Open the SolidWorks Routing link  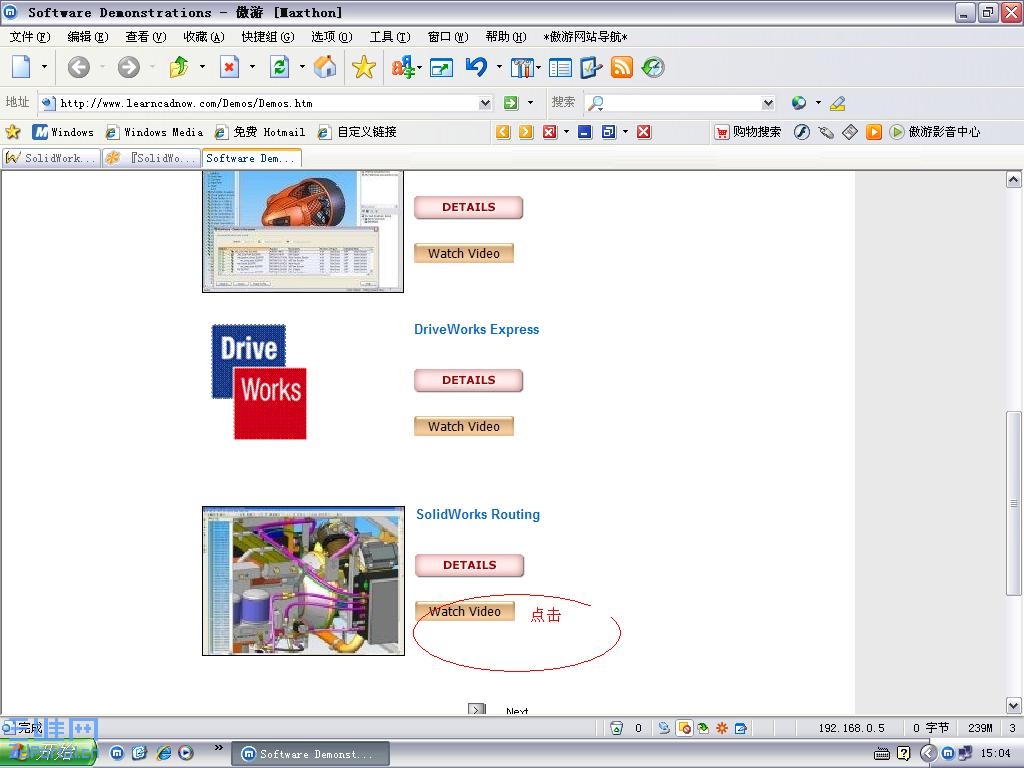click(x=478, y=515)
